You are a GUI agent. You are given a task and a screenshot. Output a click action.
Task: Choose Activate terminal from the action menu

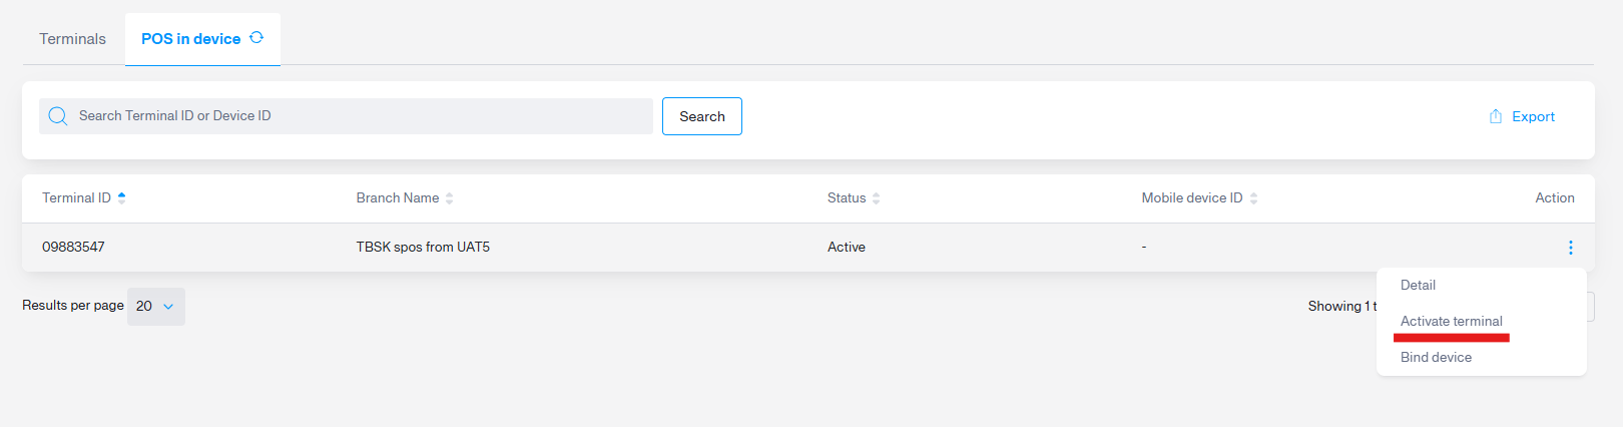point(1451,321)
